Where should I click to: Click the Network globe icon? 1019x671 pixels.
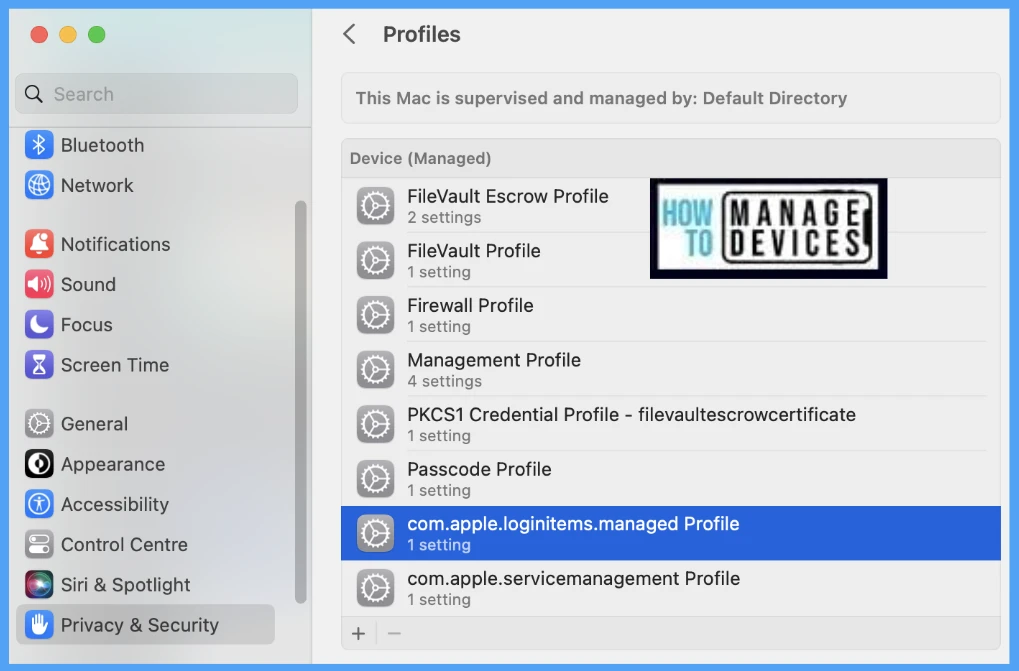click(x=39, y=185)
